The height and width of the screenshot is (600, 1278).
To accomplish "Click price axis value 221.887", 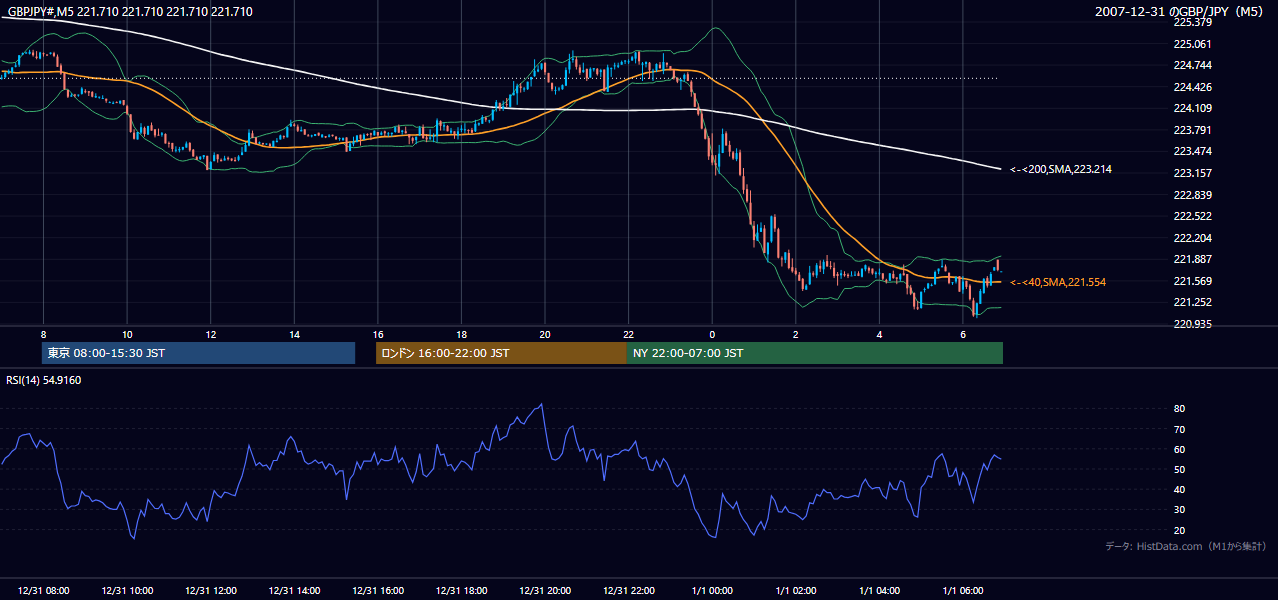I will coord(1192,260).
